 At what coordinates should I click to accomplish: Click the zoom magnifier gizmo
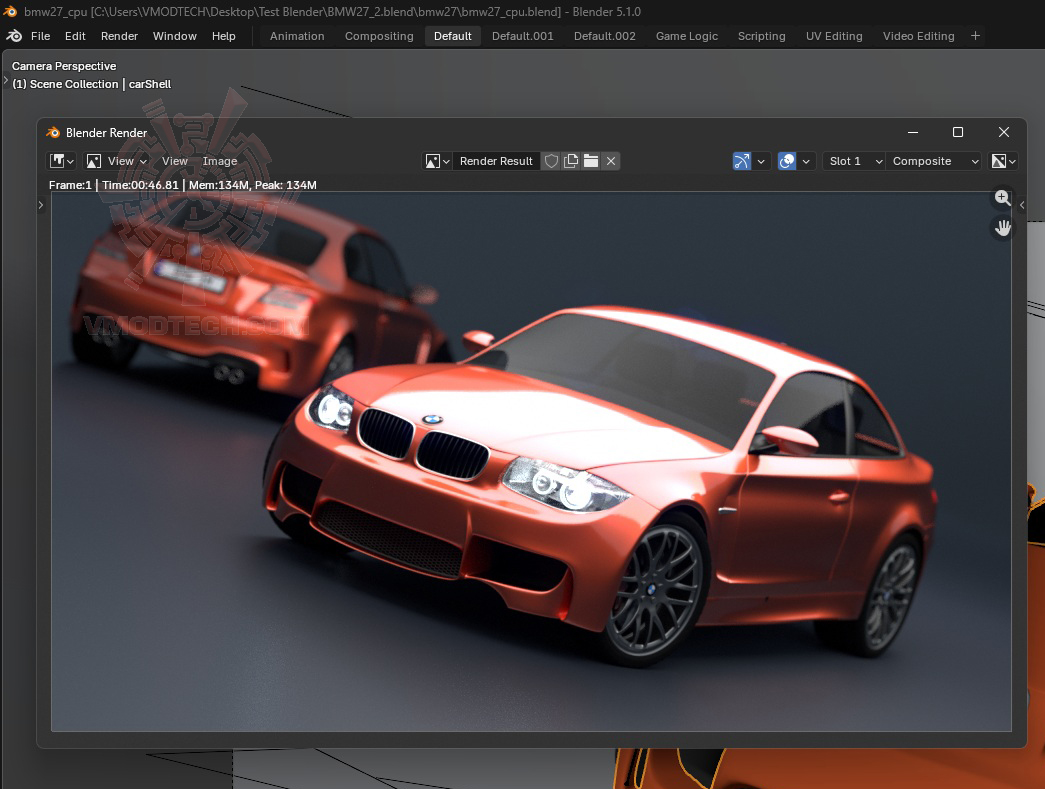[1002, 197]
